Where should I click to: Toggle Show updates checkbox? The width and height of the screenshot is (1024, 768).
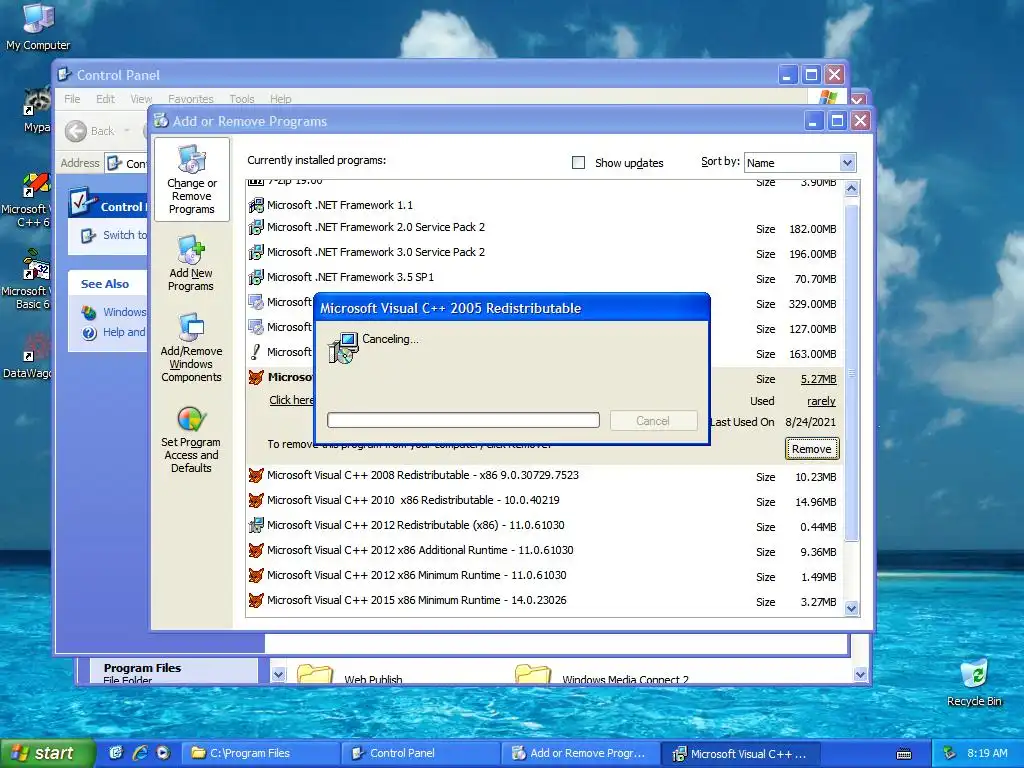(579, 163)
